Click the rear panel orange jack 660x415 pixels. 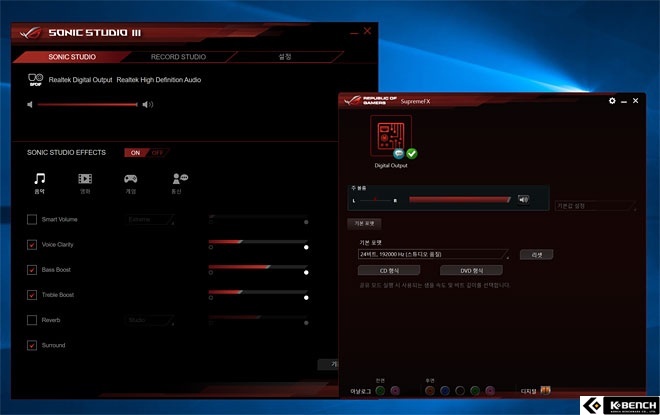(x=430, y=391)
